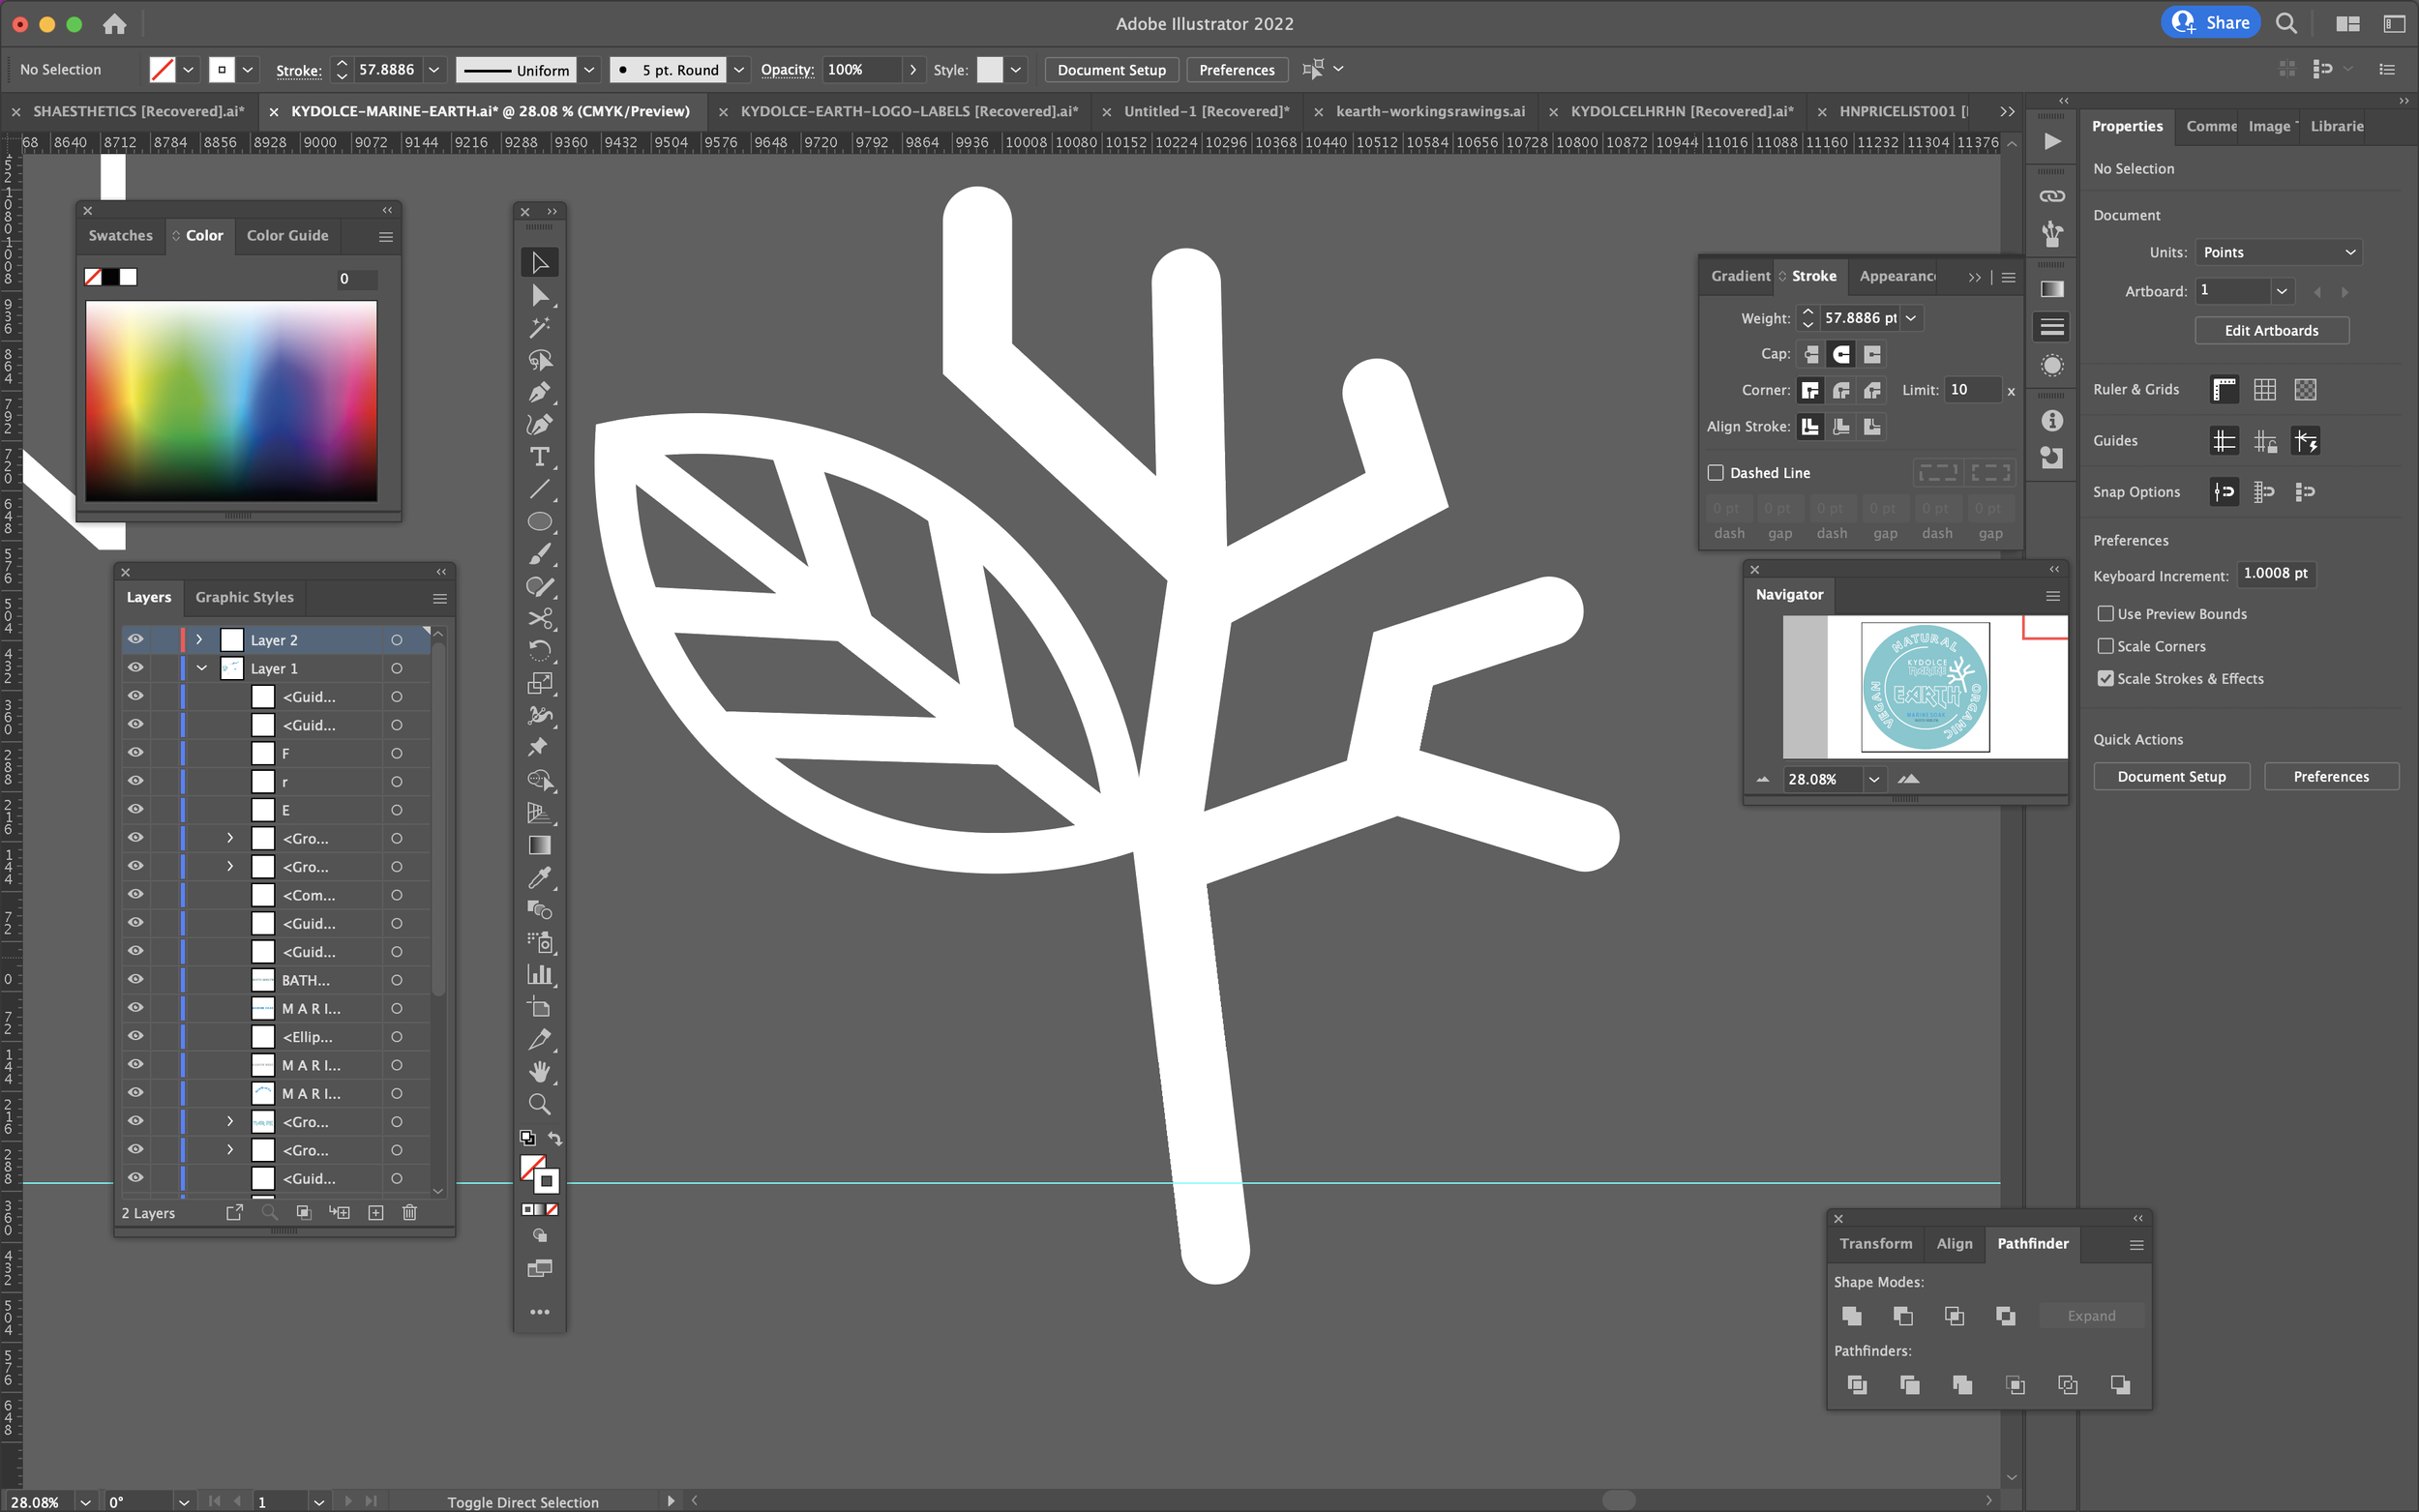
Task: Open the Transform tab
Action: [1875, 1243]
